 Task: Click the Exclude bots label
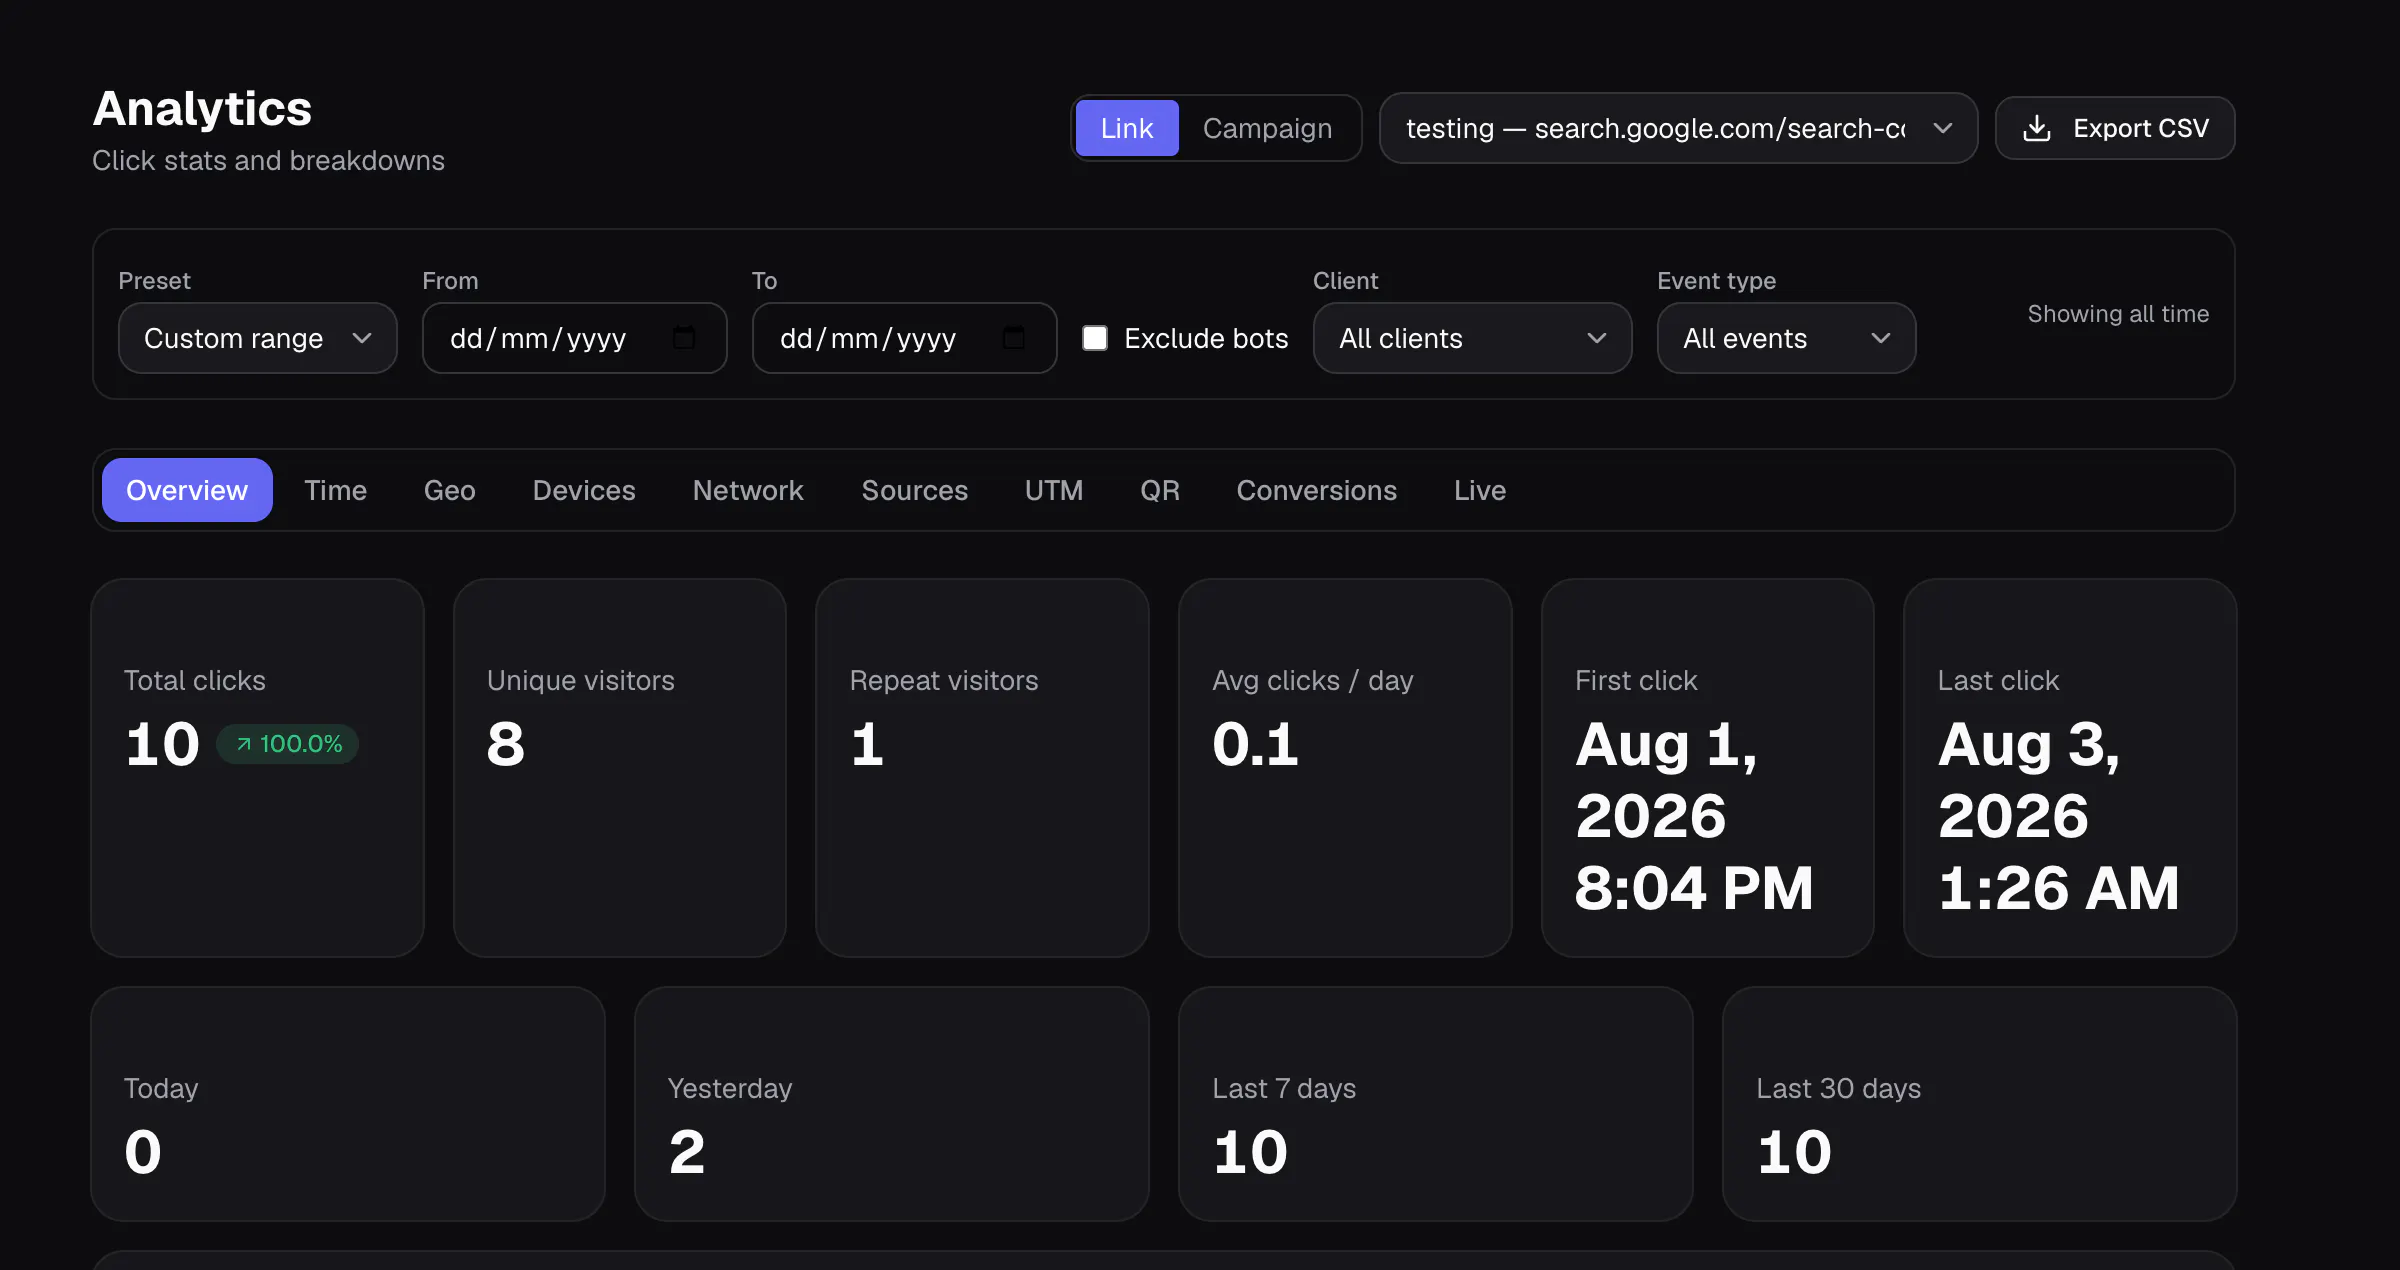coord(1206,338)
